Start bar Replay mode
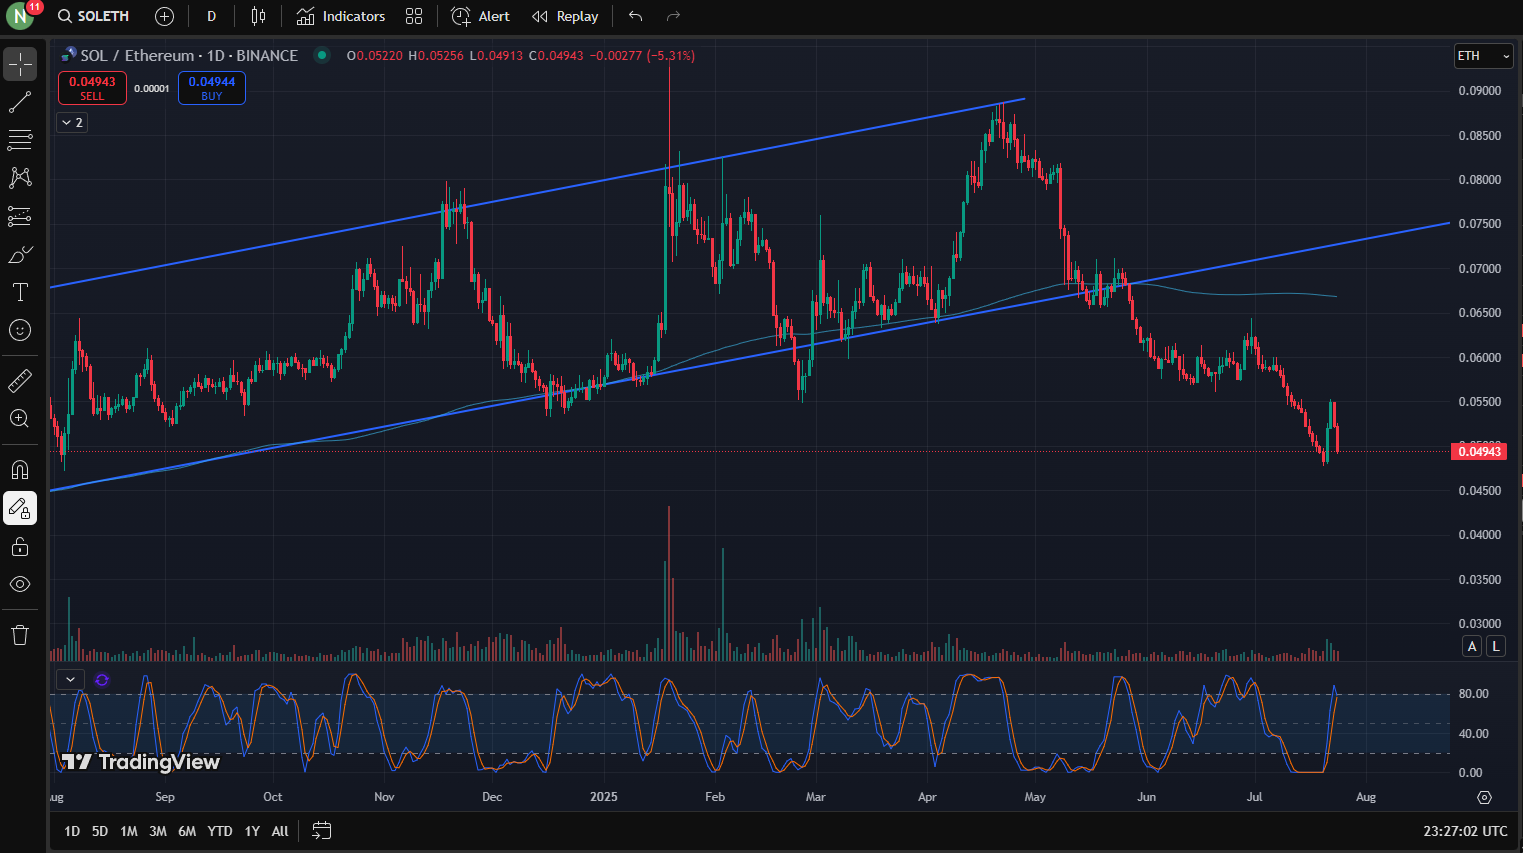This screenshot has width=1523, height=853. point(565,16)
